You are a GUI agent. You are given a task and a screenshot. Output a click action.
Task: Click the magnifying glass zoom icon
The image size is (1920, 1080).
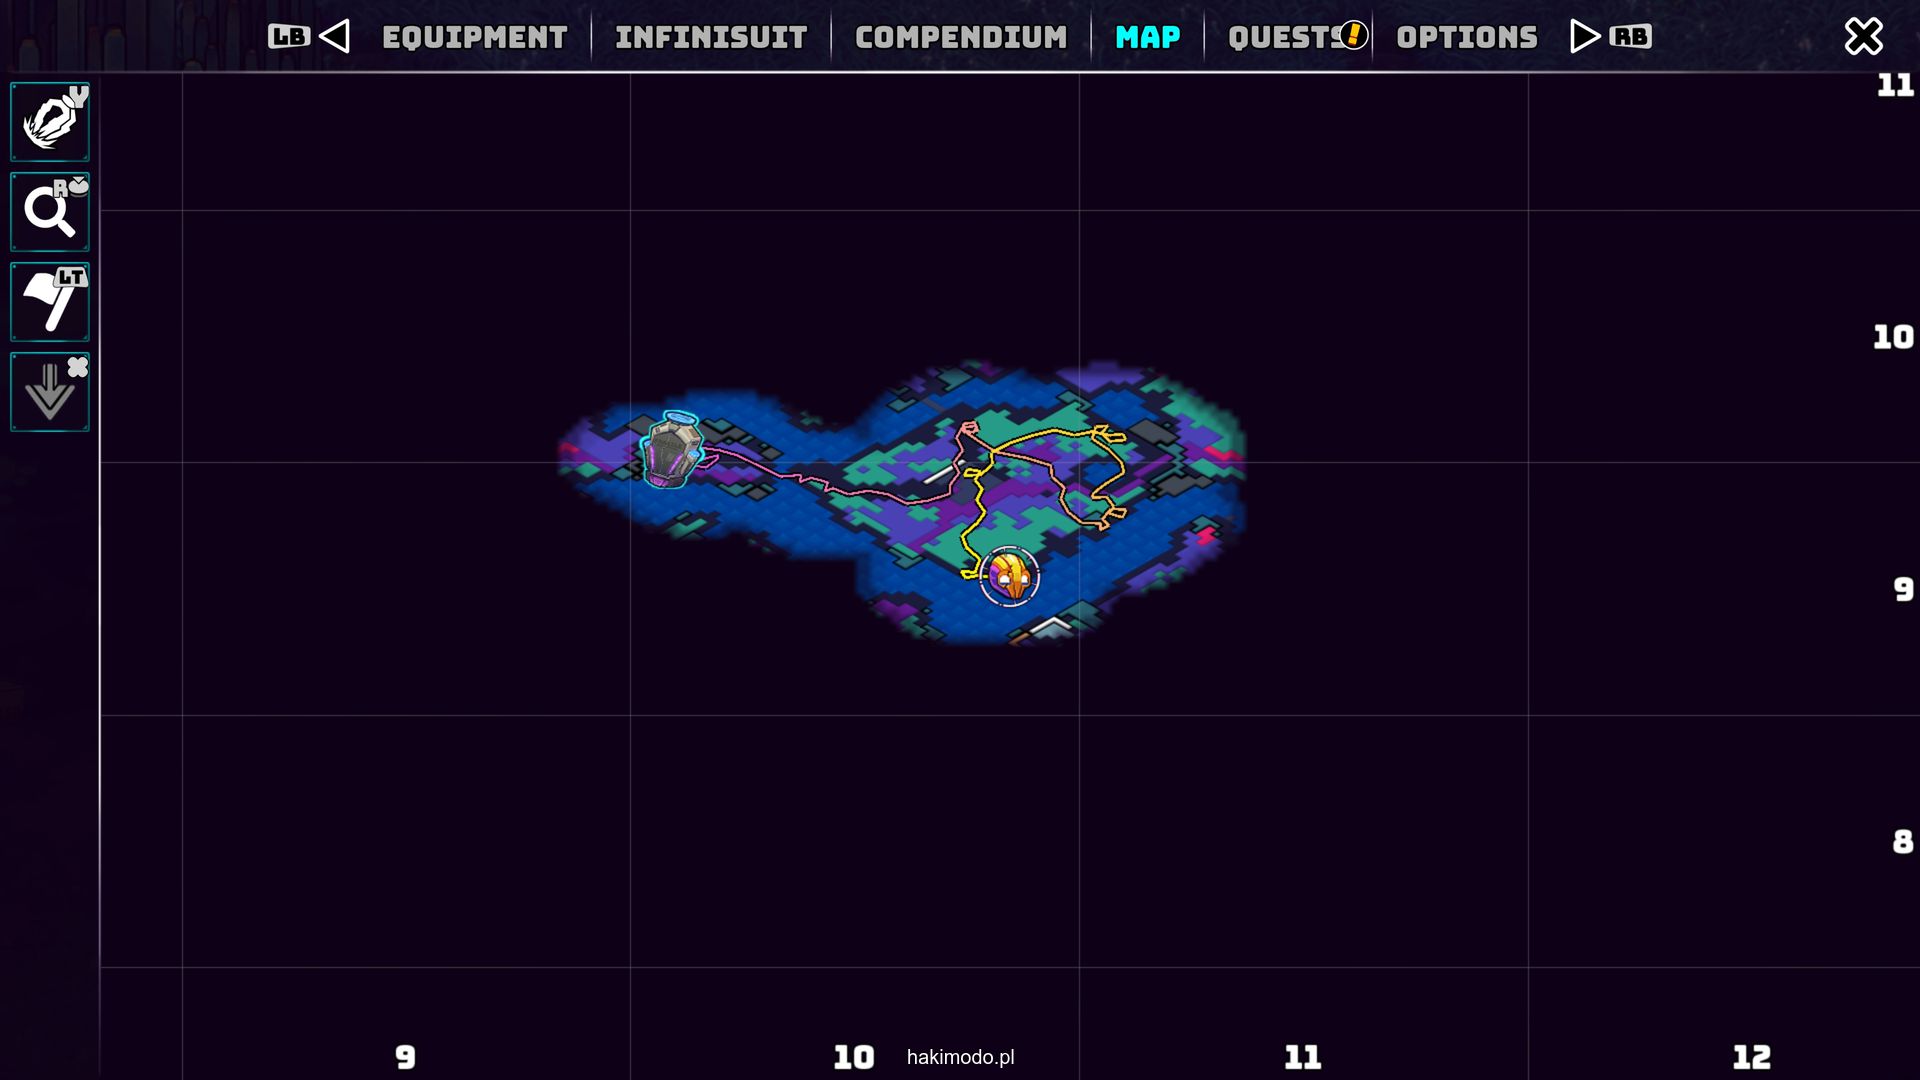(x=49, y=212)
